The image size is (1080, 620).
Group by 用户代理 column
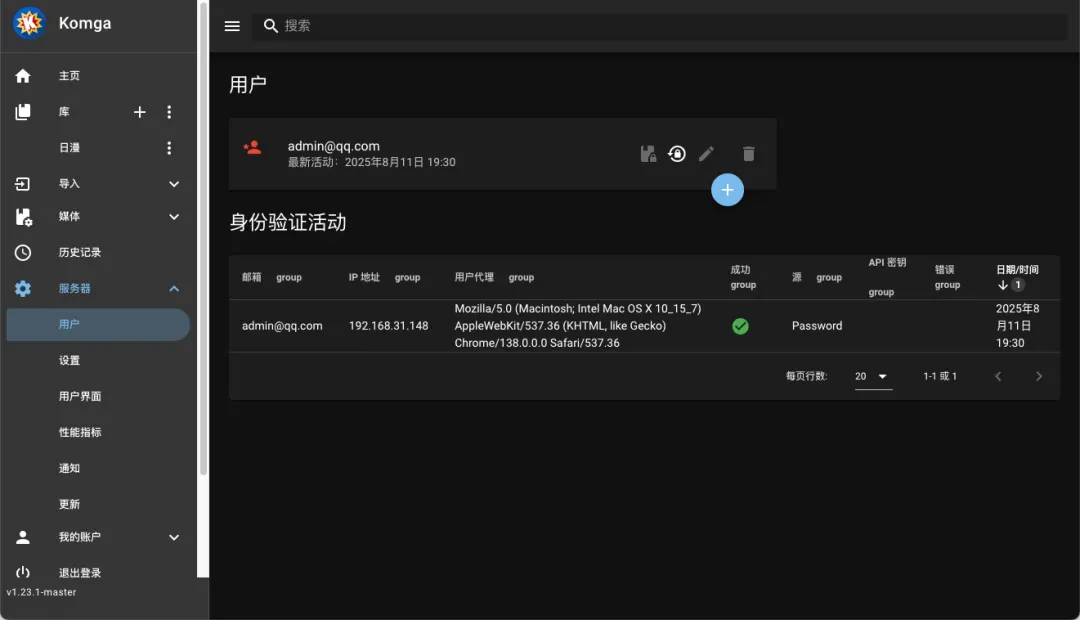521,277
